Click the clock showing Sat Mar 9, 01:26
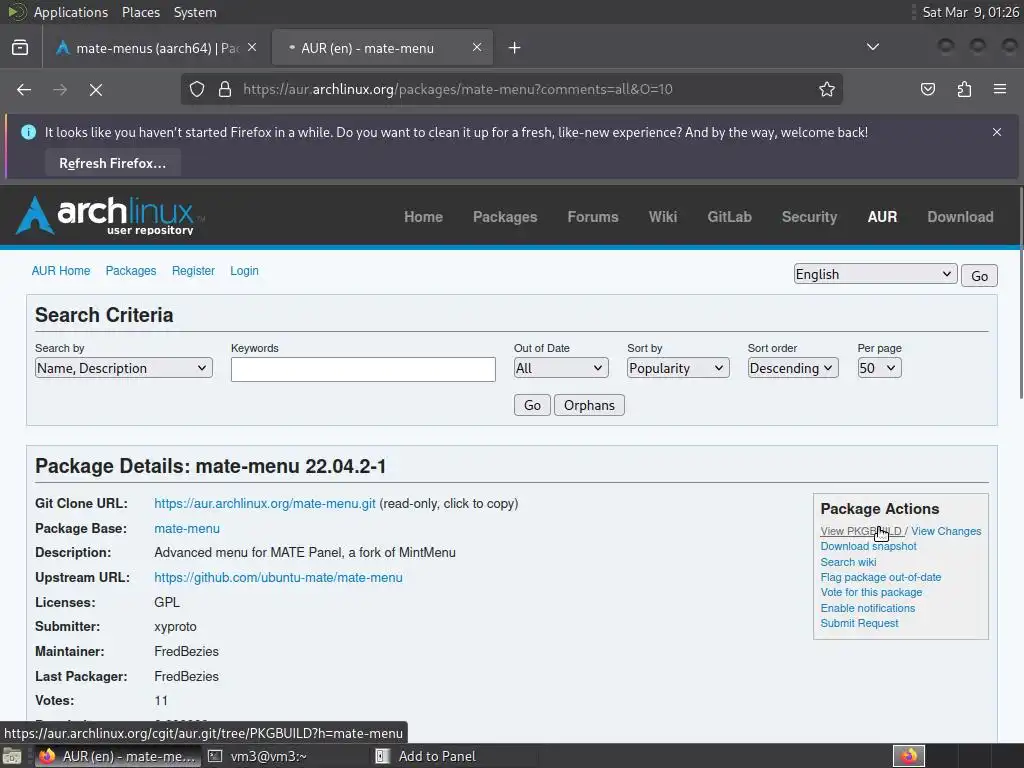Viewport: 1024px width, 768px height. [970, 12]
